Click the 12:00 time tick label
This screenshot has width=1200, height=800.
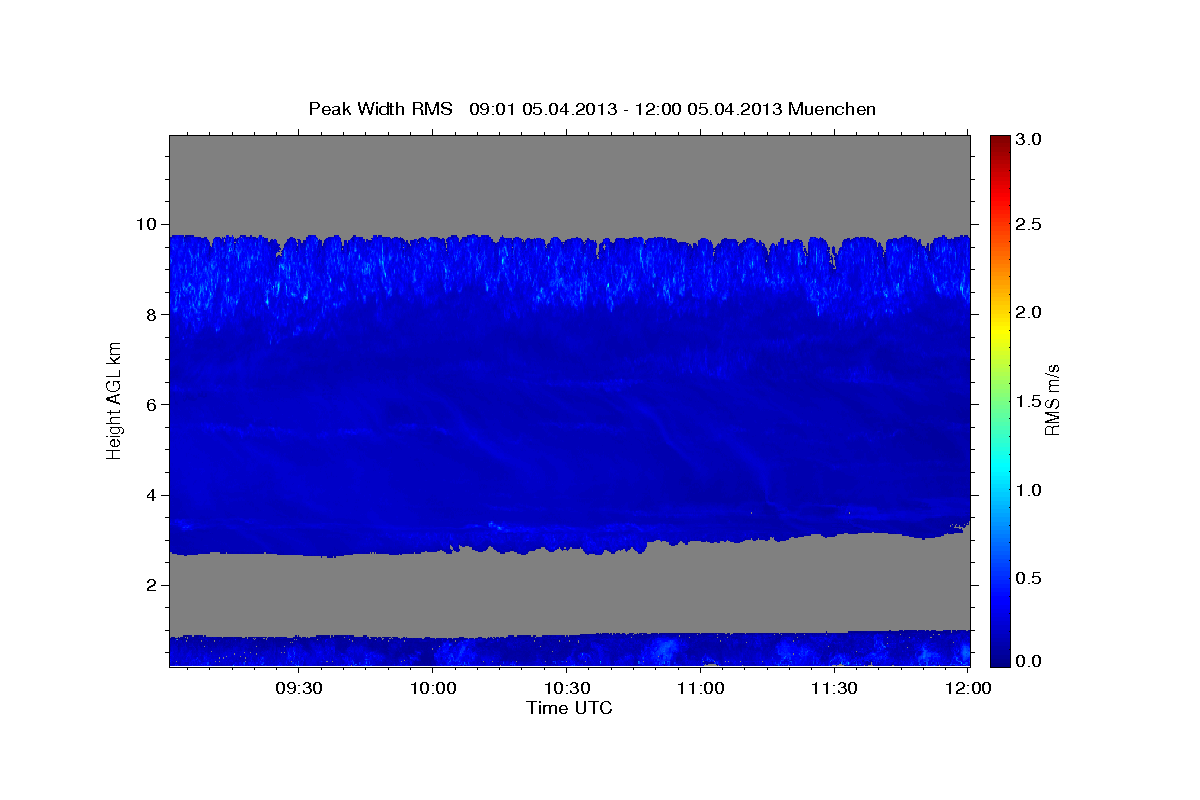pyautogui.click(x=968, y=689)
